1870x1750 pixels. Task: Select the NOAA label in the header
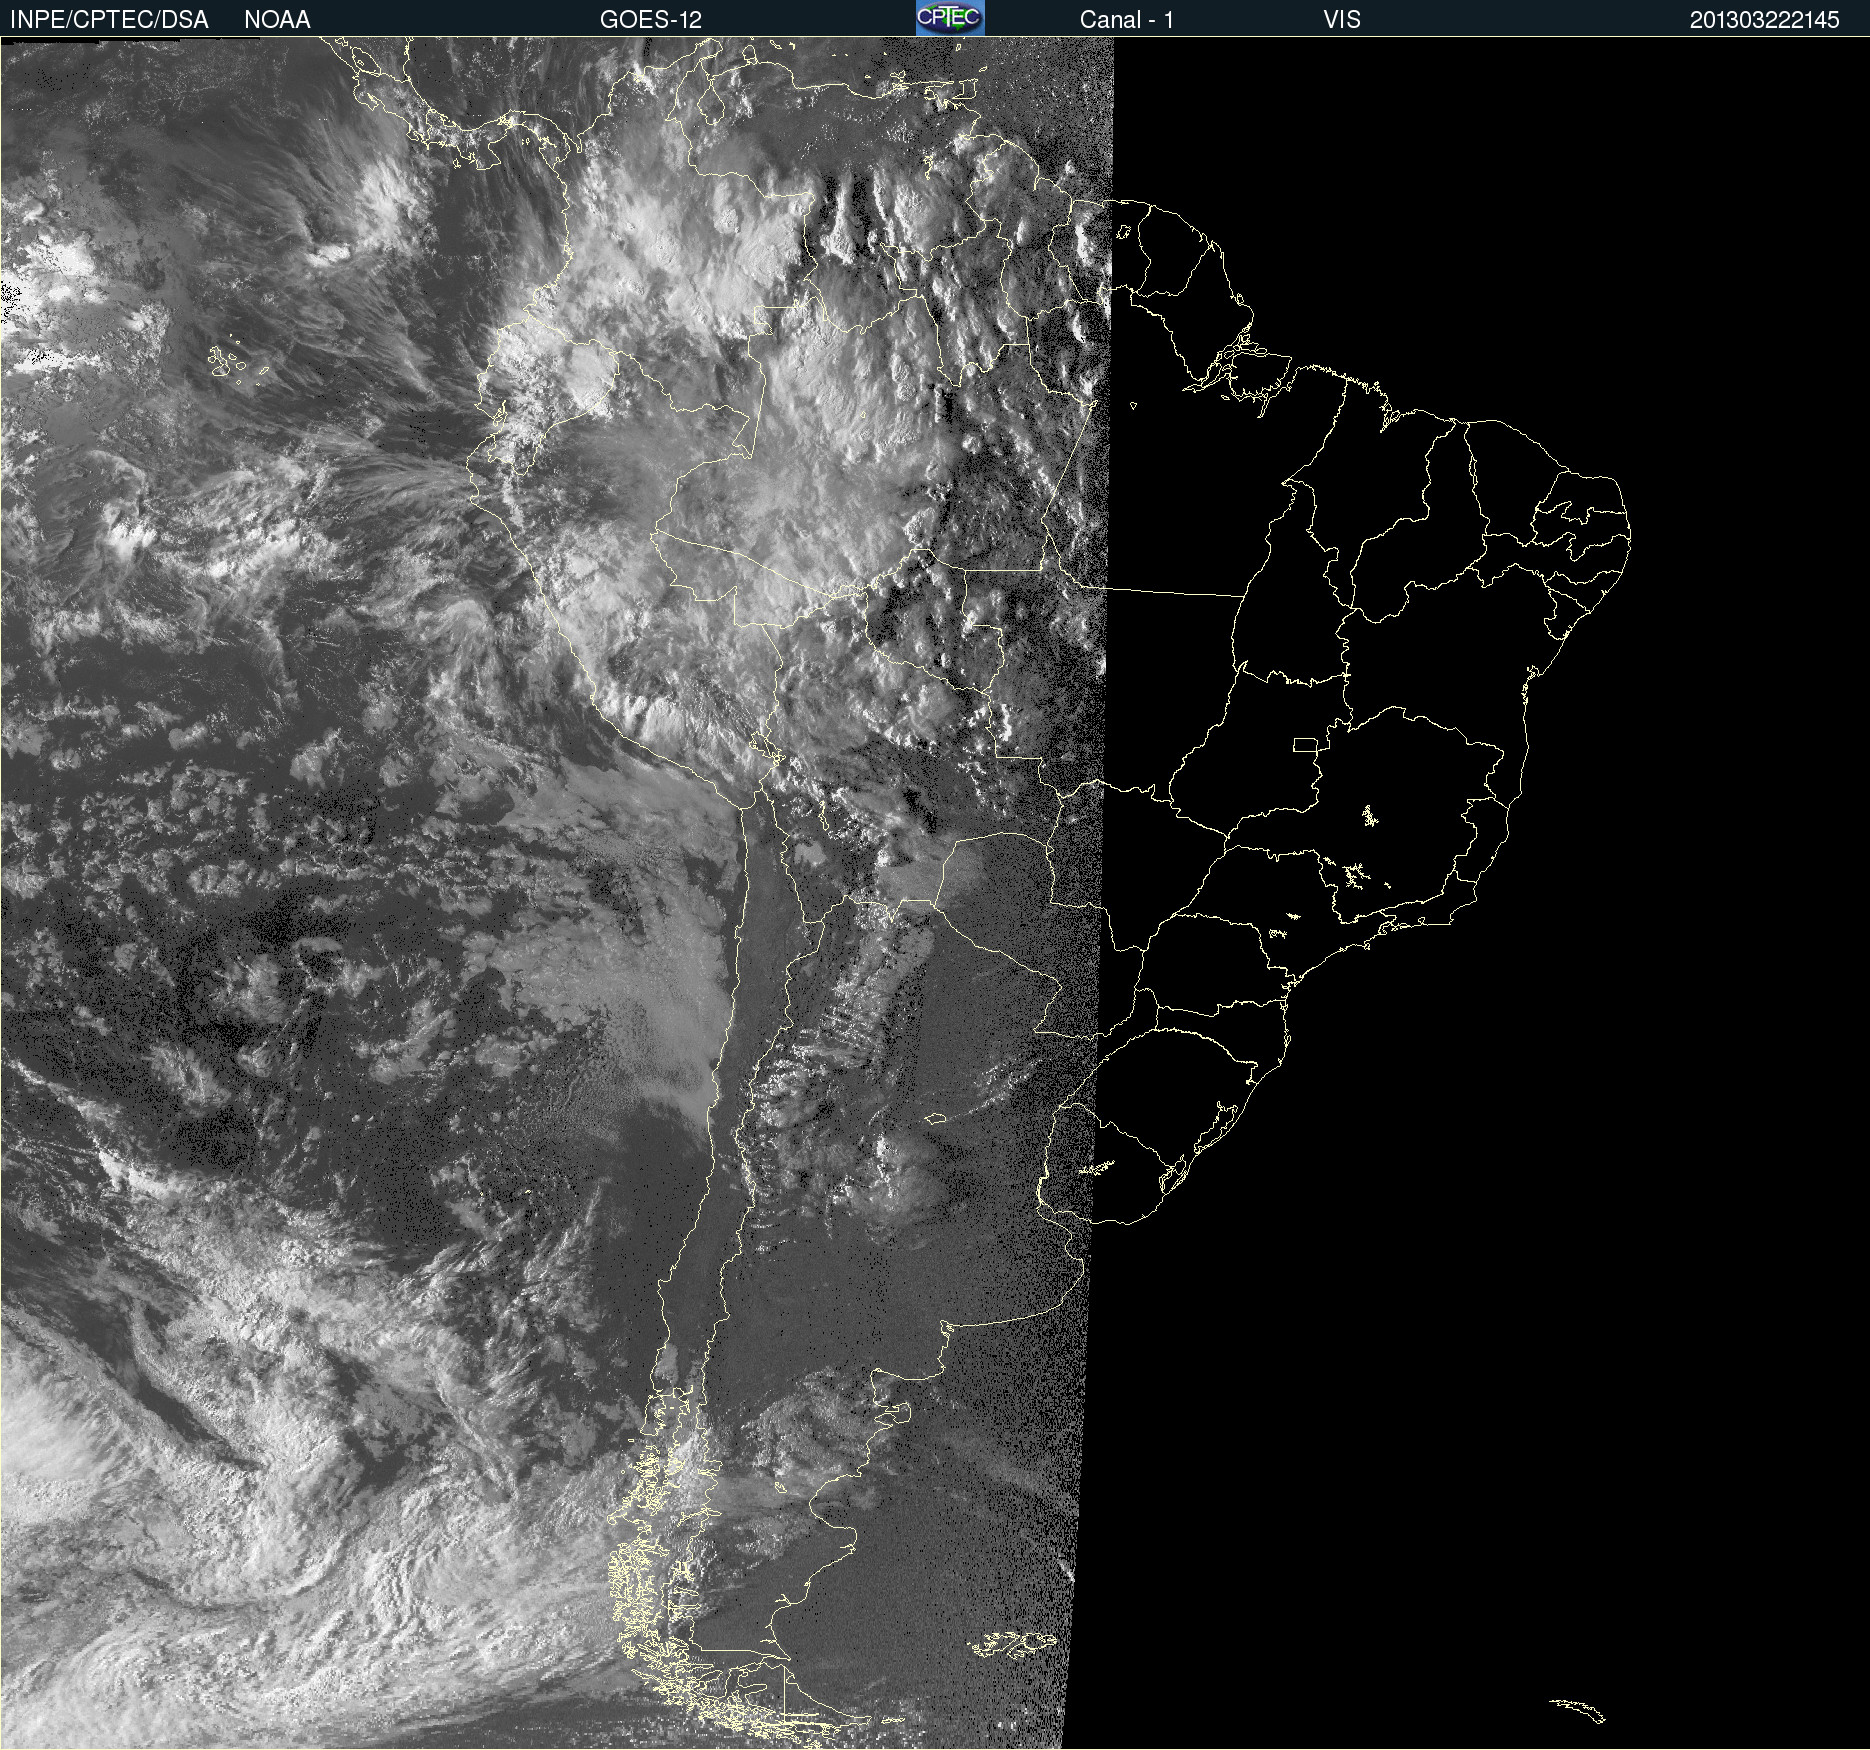[277, 20]
